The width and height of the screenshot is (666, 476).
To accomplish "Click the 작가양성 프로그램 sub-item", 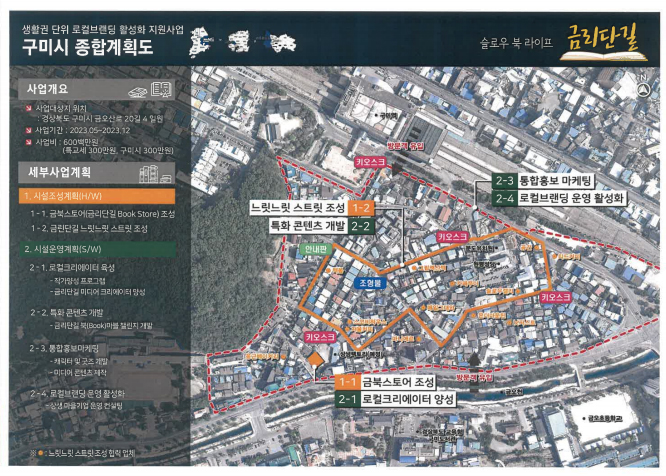I will [78, 281].
